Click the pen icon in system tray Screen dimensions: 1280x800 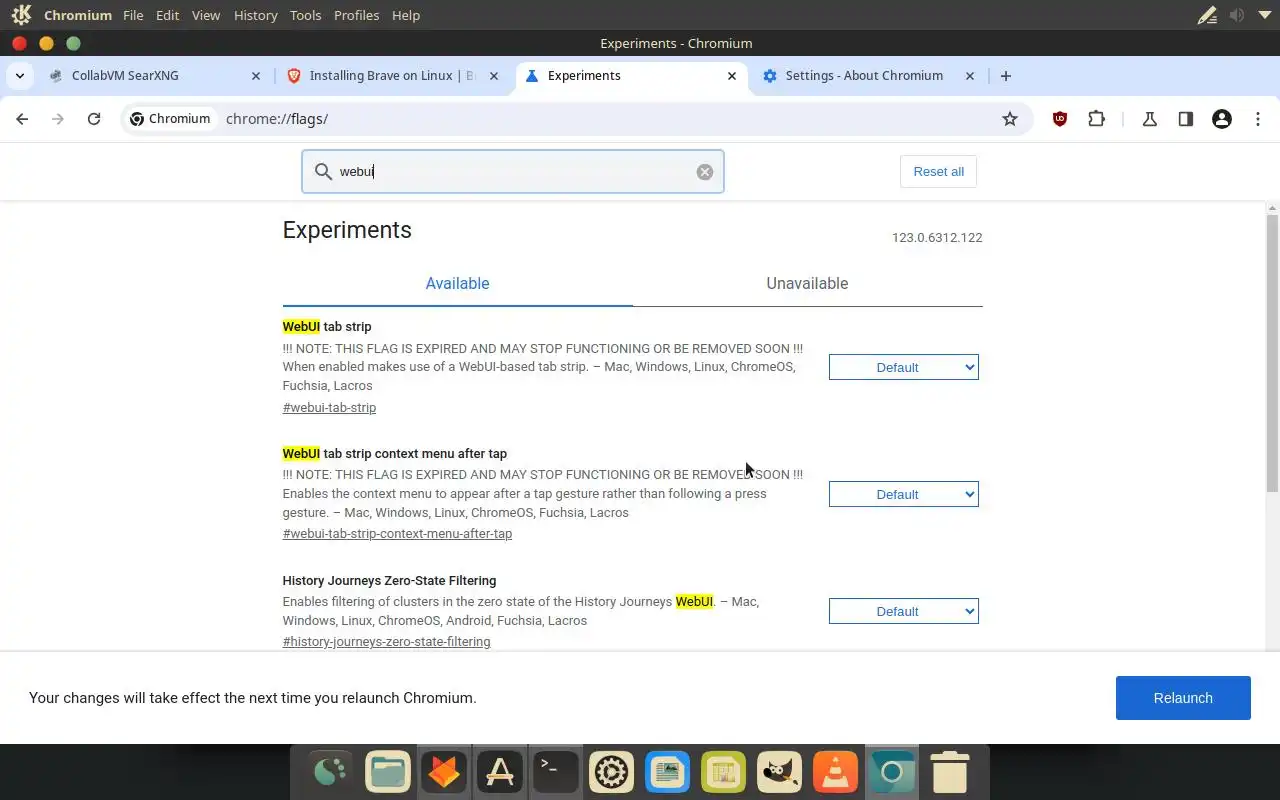coord(1208,15)
